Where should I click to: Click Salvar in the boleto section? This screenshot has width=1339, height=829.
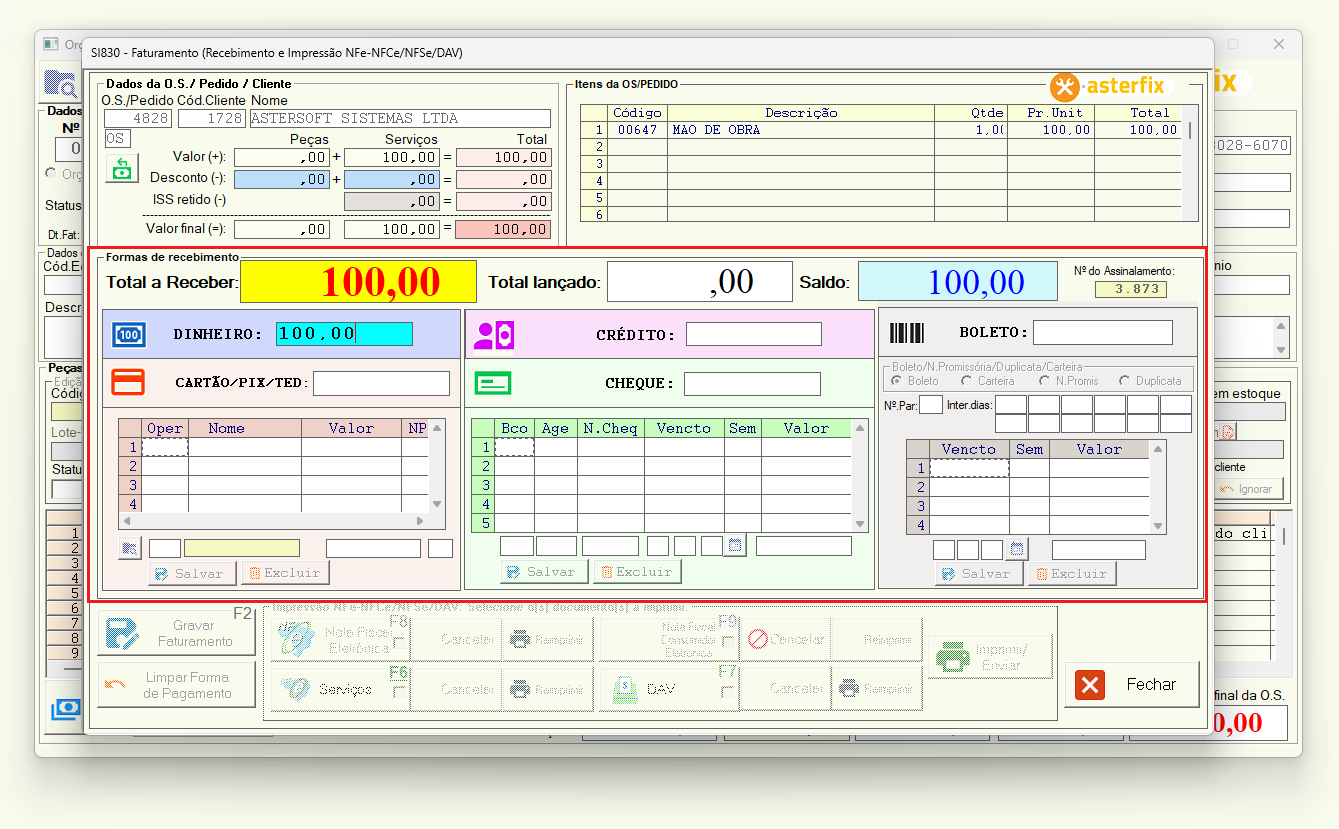click(x=980, y=574)
